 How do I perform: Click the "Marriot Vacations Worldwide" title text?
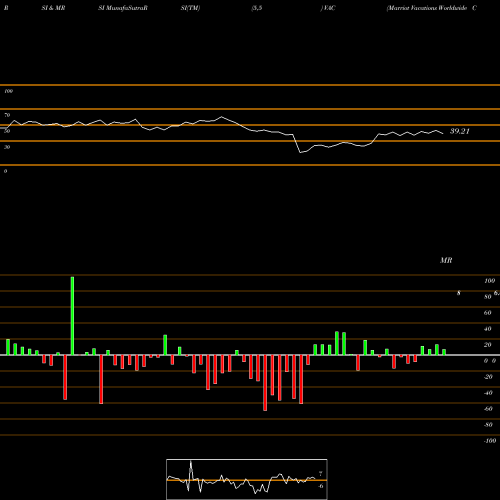[x=427, y=8]
